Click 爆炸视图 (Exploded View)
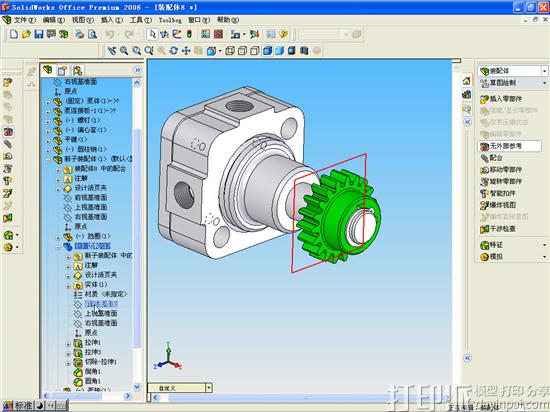Screen dimensions: 550x412 pyautogui.click(x=497, y=205)
